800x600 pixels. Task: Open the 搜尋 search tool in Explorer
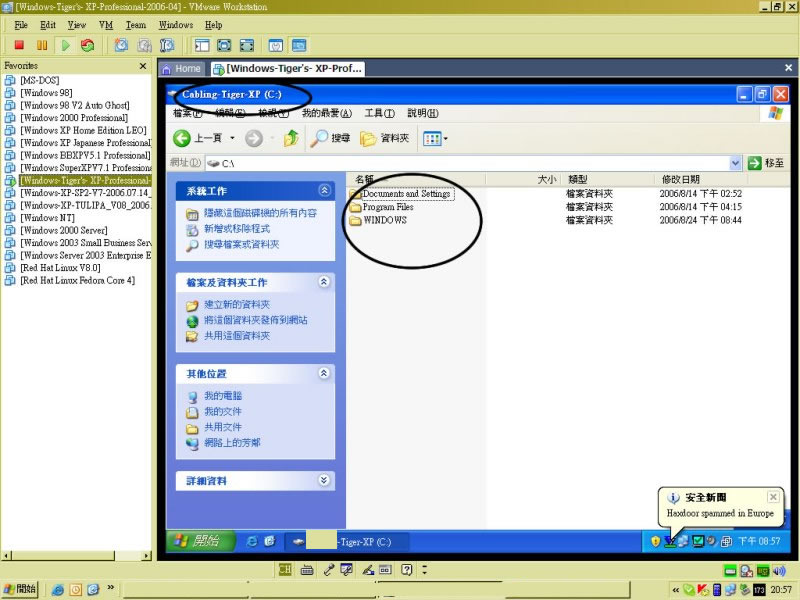click(330, 138)
